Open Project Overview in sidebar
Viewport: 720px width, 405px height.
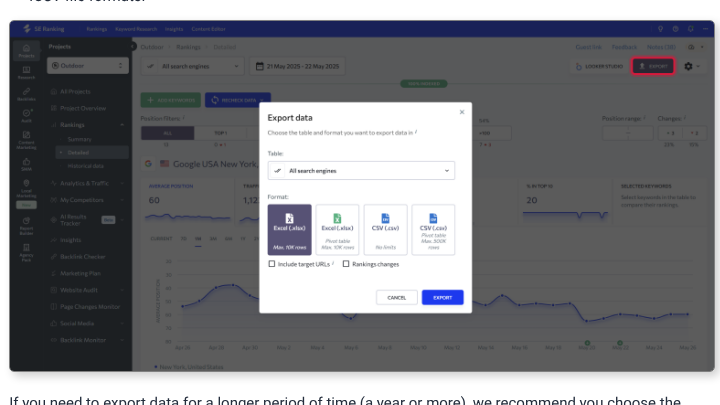(x=83, y=108)
